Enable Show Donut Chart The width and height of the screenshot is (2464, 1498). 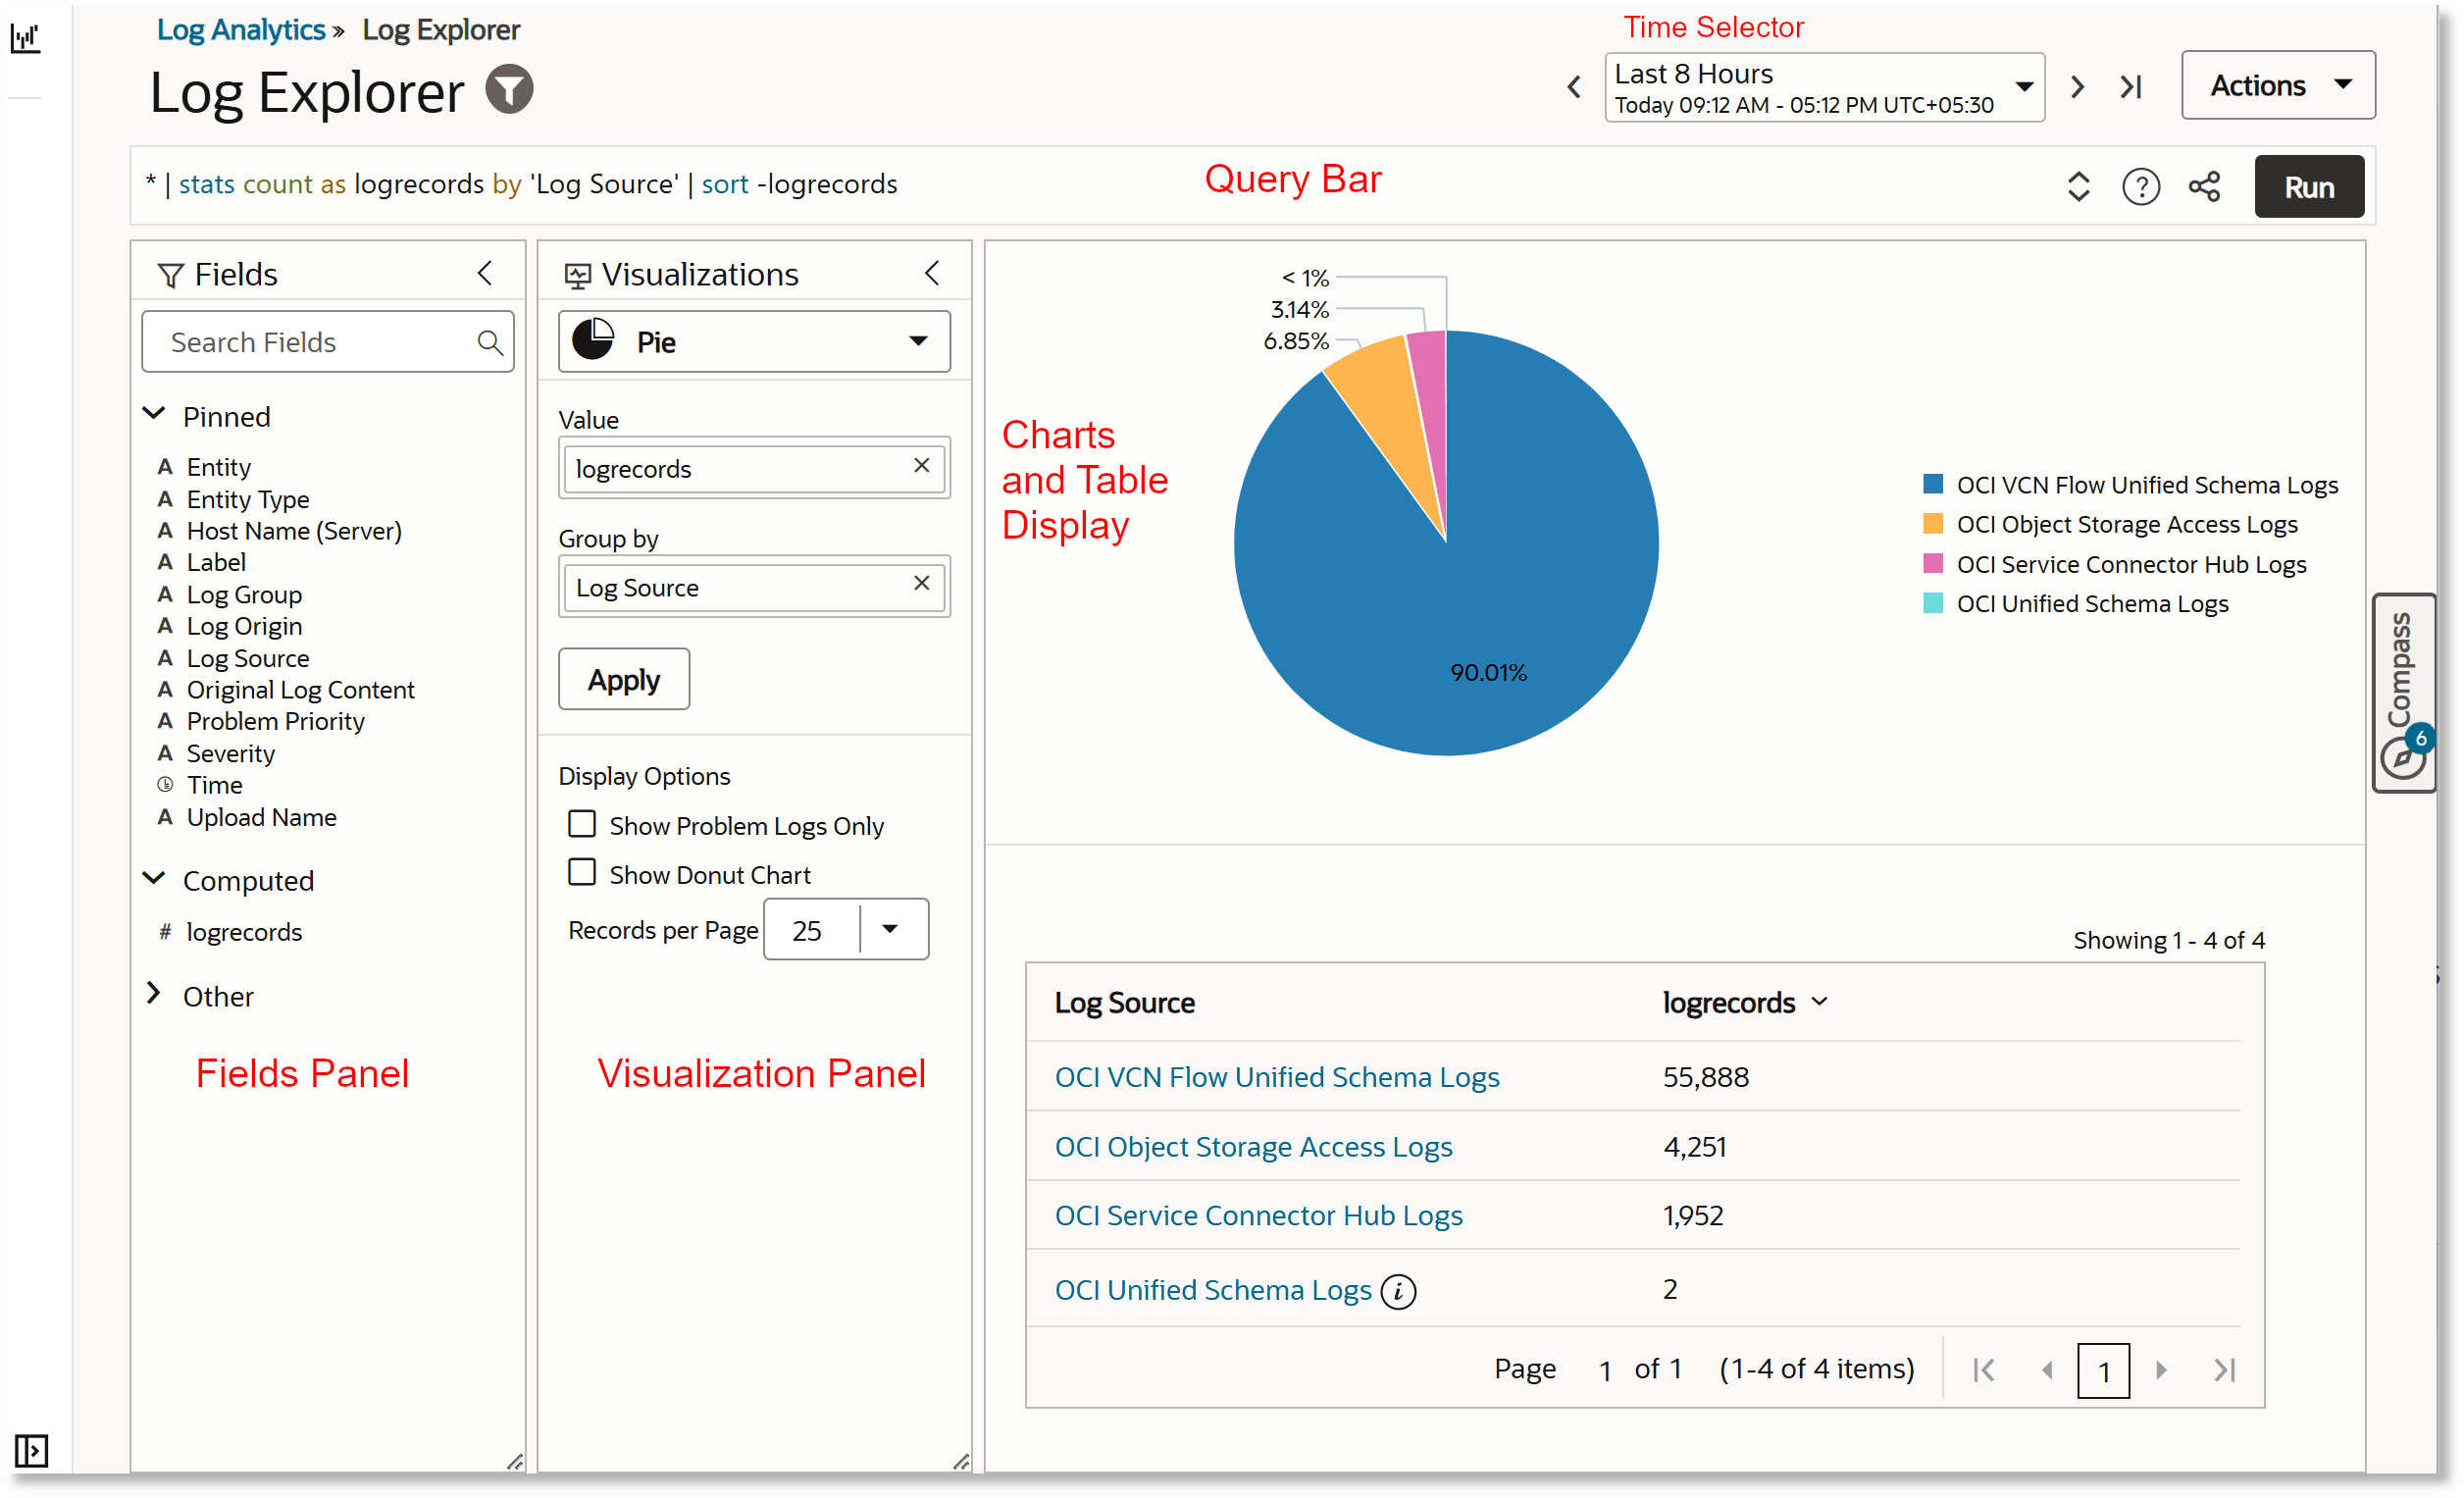581,872
